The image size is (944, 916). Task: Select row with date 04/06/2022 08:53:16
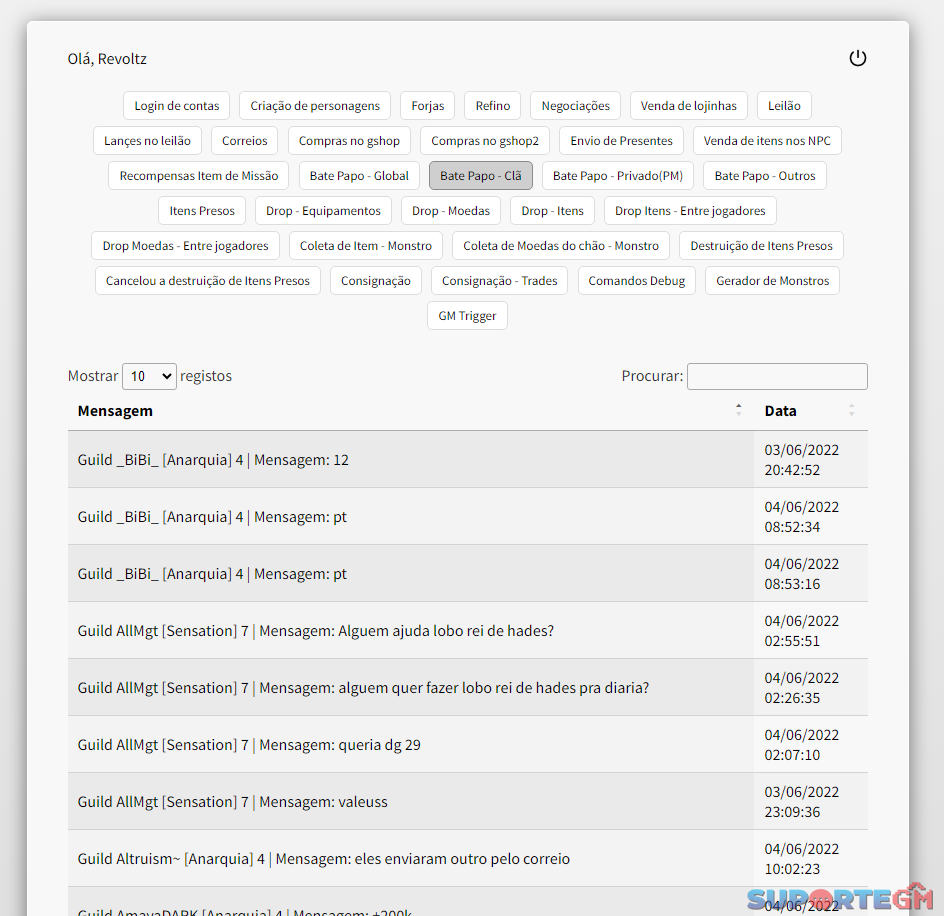pos(468,573)
